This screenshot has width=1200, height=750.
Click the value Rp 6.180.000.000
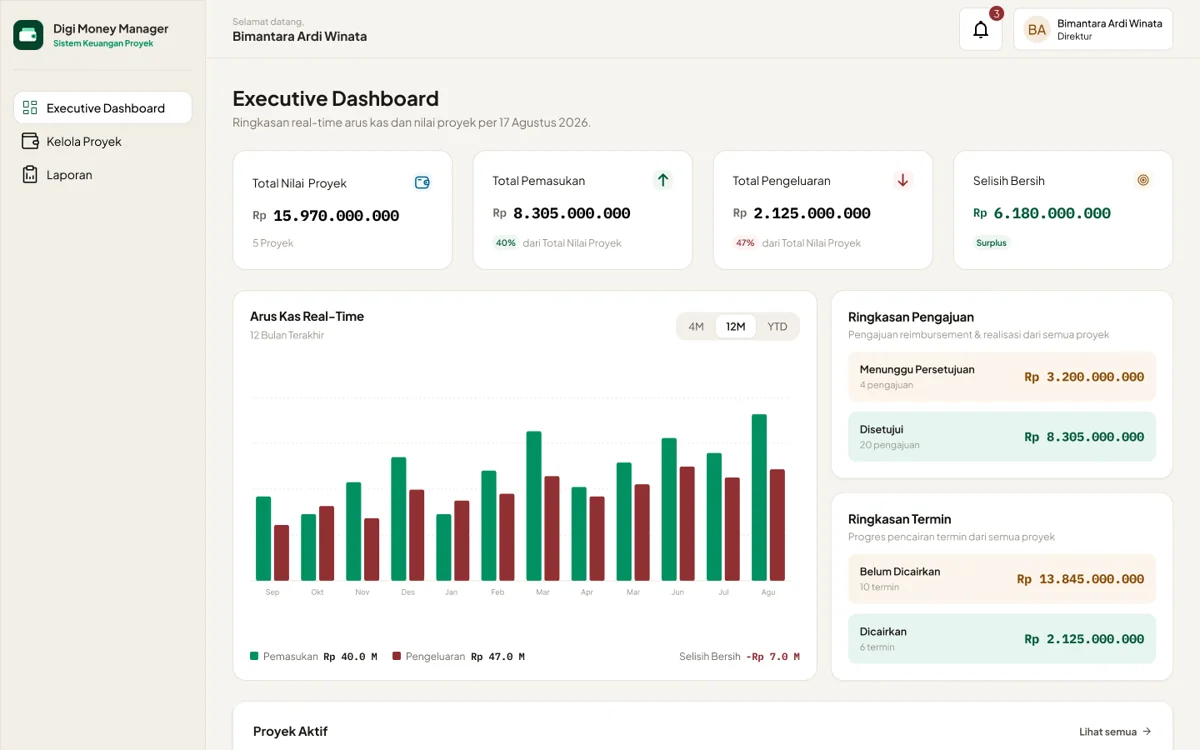(1042, 213)
